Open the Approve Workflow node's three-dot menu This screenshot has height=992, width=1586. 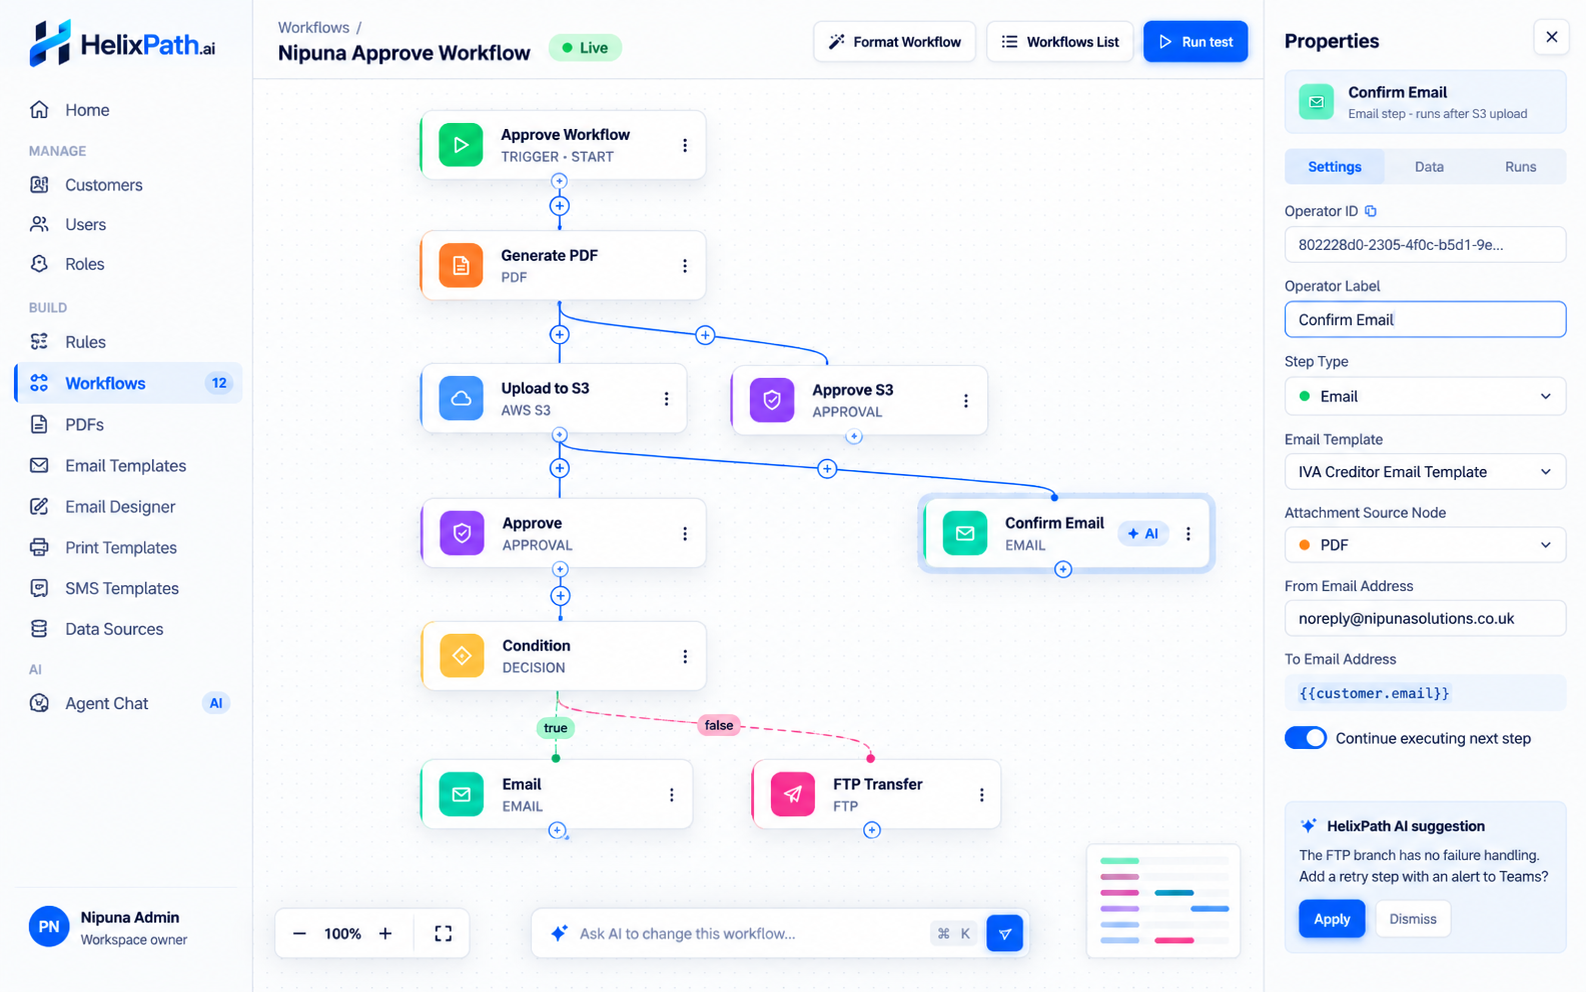pyautogui.click(x=685, y=145)
